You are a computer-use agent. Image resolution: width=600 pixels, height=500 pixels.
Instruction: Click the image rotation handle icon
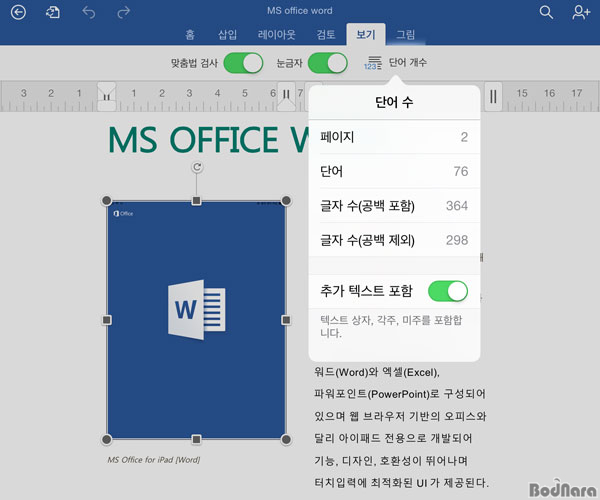tap(197, 167)
